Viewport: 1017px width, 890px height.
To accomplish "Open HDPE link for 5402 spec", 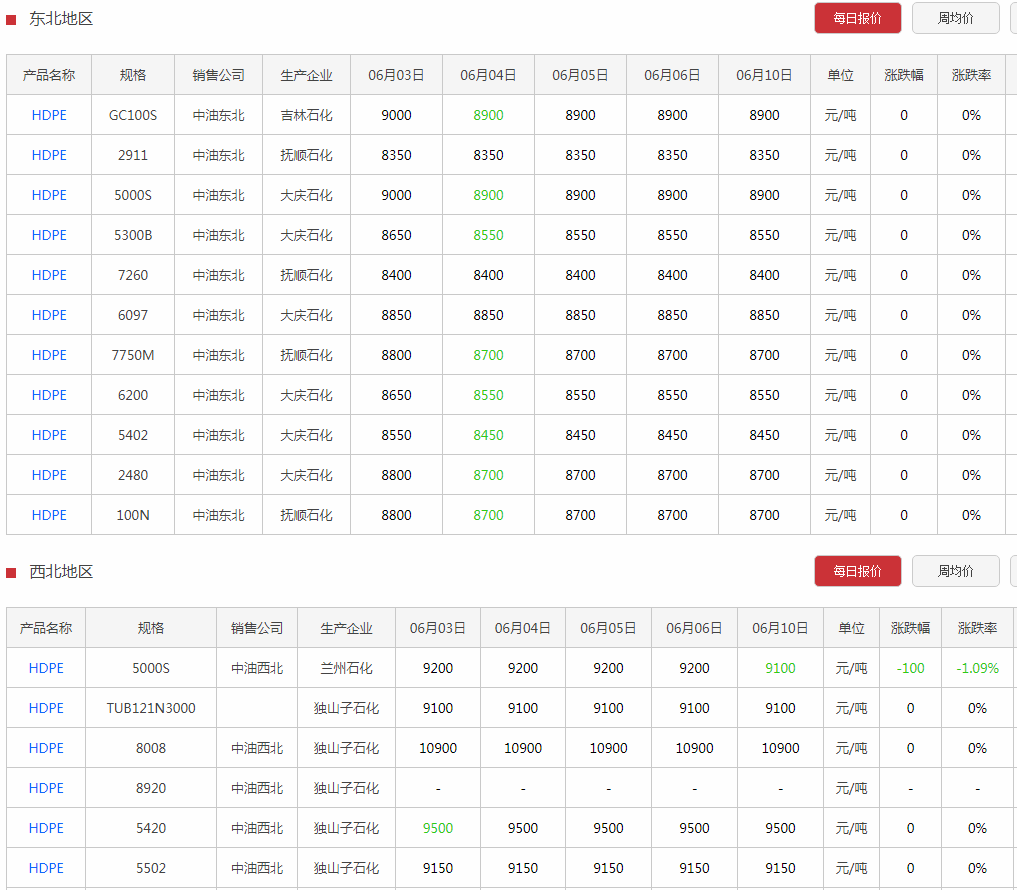I will pos(49,435).
